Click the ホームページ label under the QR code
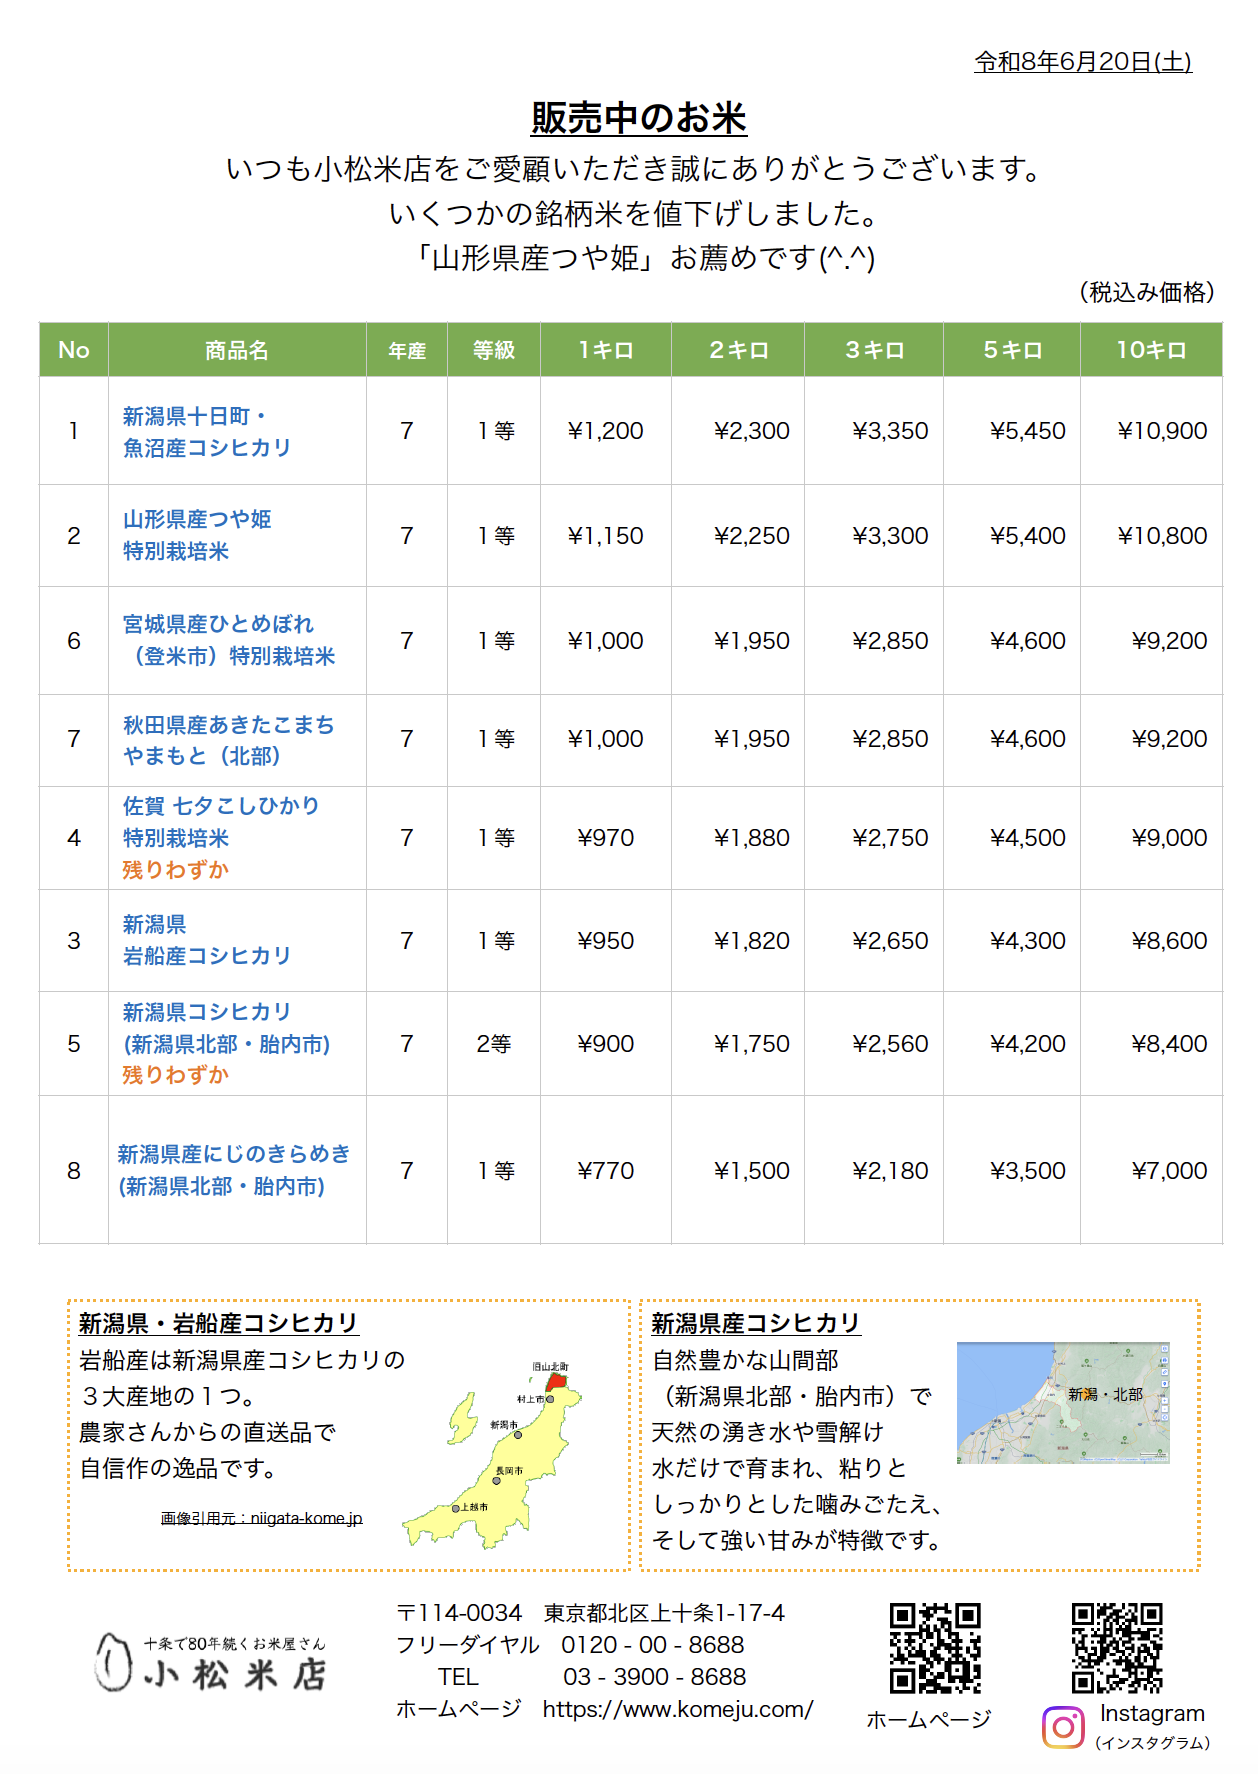This screenshot has height=1774, width=1258. point(928,1719)
